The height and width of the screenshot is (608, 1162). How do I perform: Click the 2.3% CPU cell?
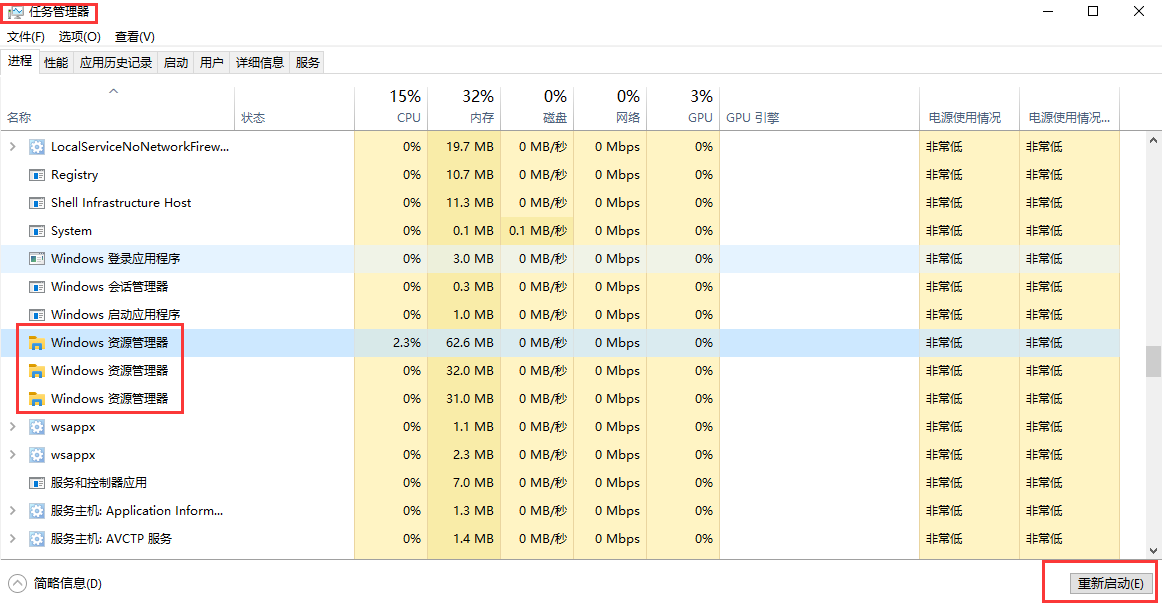pyautogui.click(x=391, y=343)
